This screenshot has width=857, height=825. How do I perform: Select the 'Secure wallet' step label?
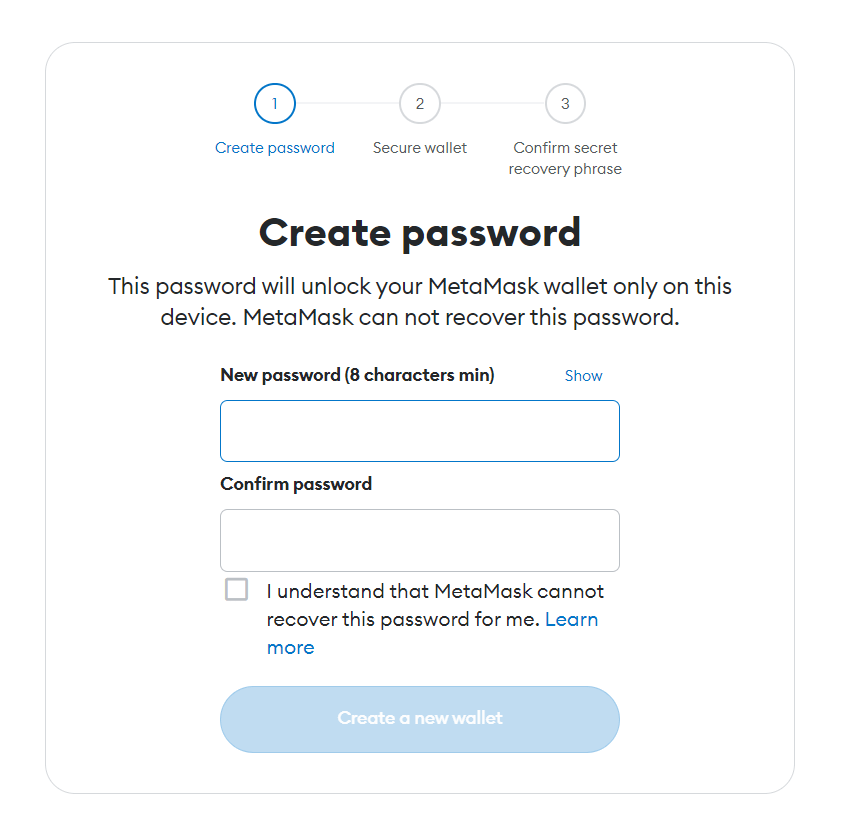pos(420,148)
